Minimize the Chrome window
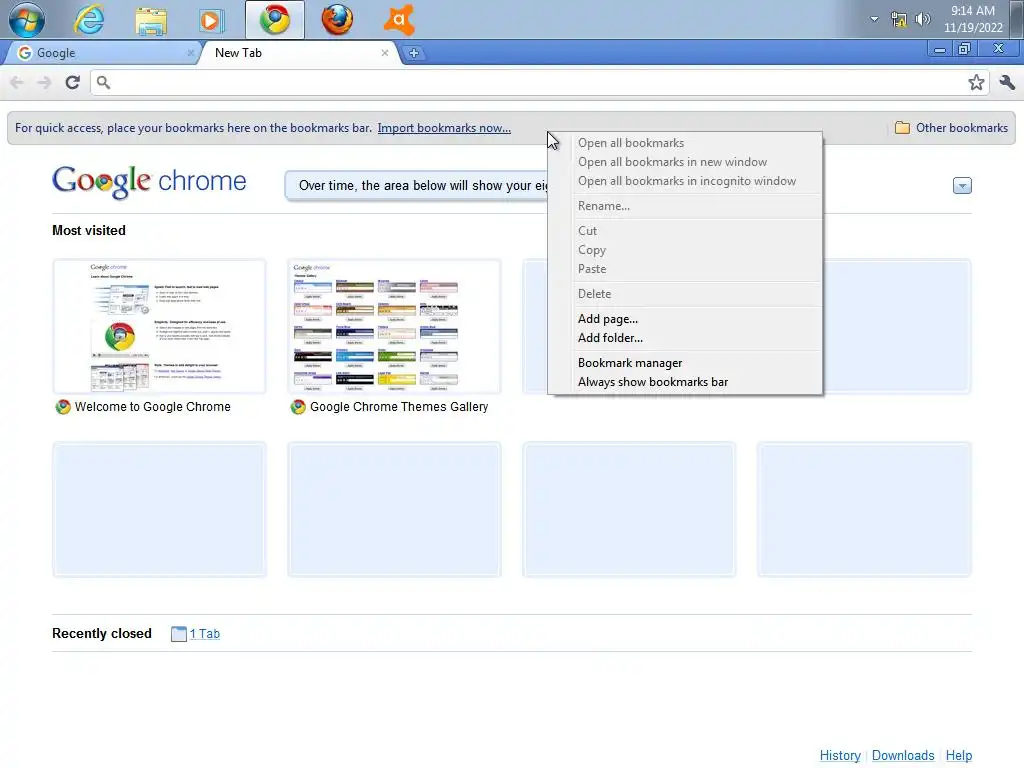 (939, 50)
